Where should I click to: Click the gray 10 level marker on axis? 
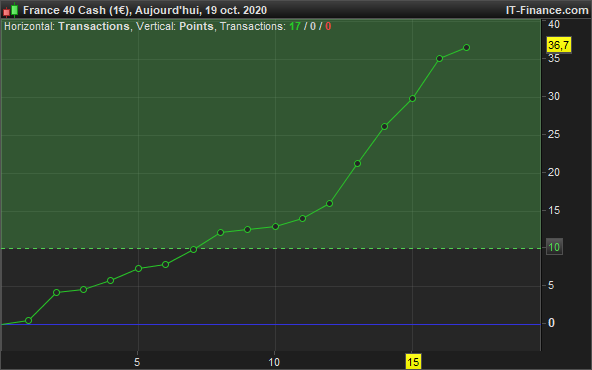pyautogui.click(x=554, y=247)
